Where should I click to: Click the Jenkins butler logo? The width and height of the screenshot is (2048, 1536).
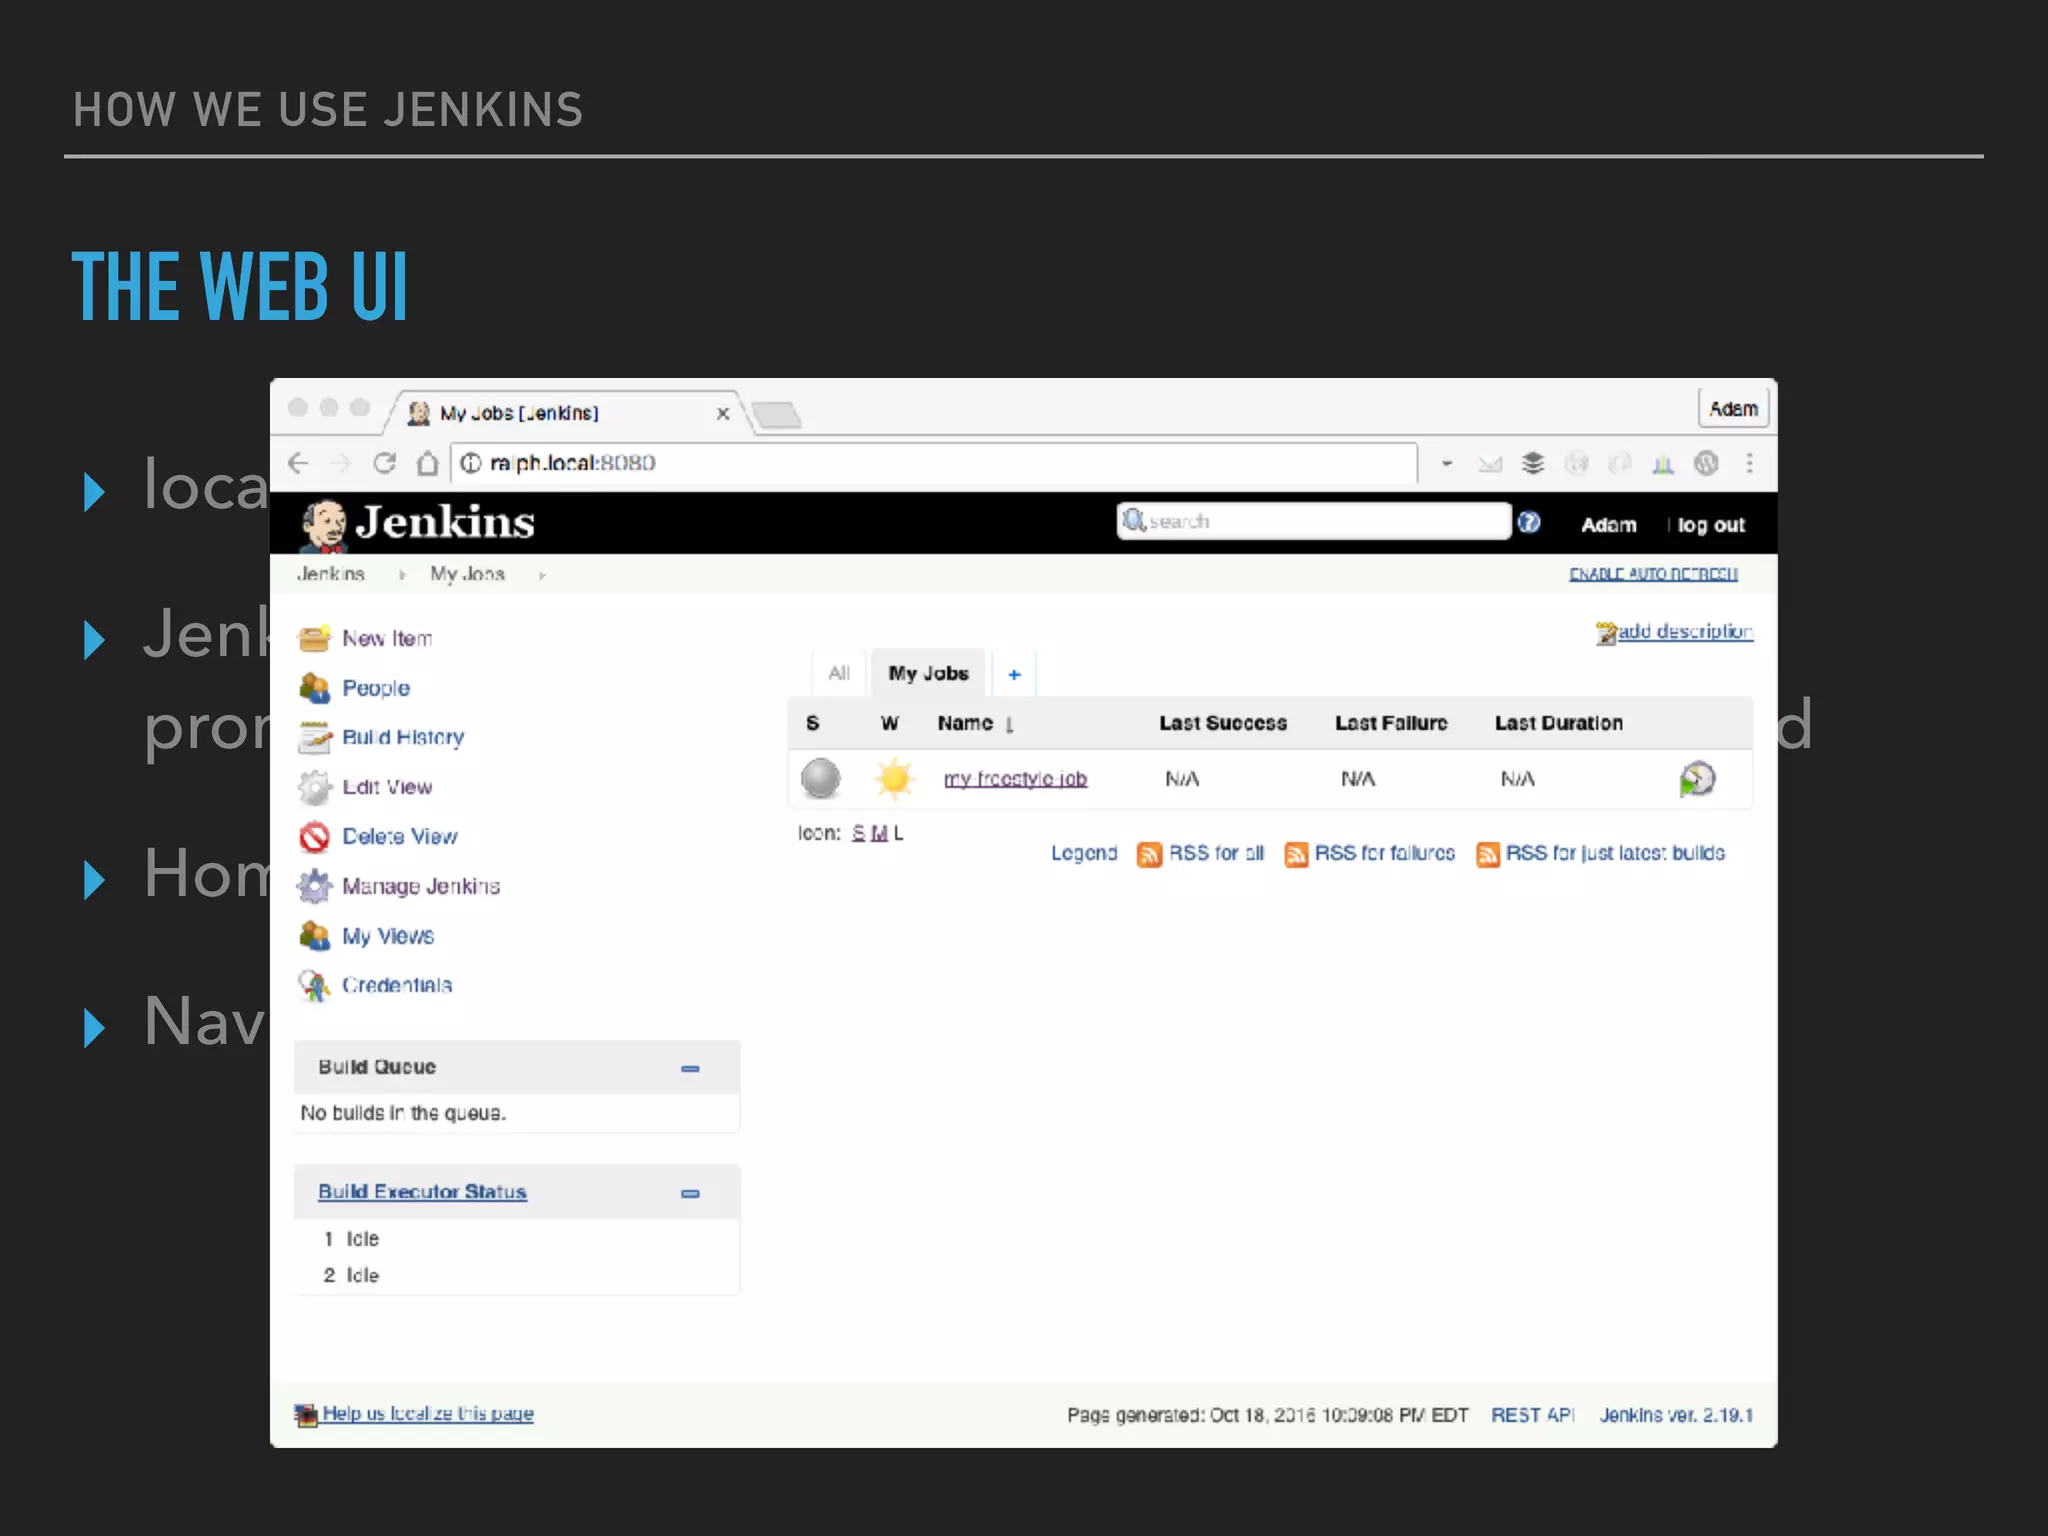tap(324, 525)
